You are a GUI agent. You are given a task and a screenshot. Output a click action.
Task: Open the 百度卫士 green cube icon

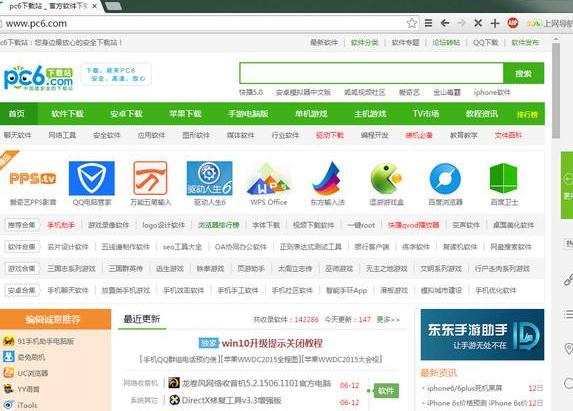click(504, 178)
